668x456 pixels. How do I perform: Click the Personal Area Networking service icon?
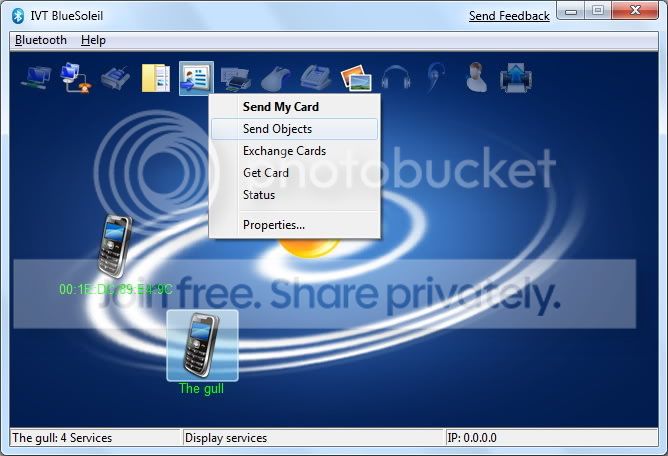[36, 78]
